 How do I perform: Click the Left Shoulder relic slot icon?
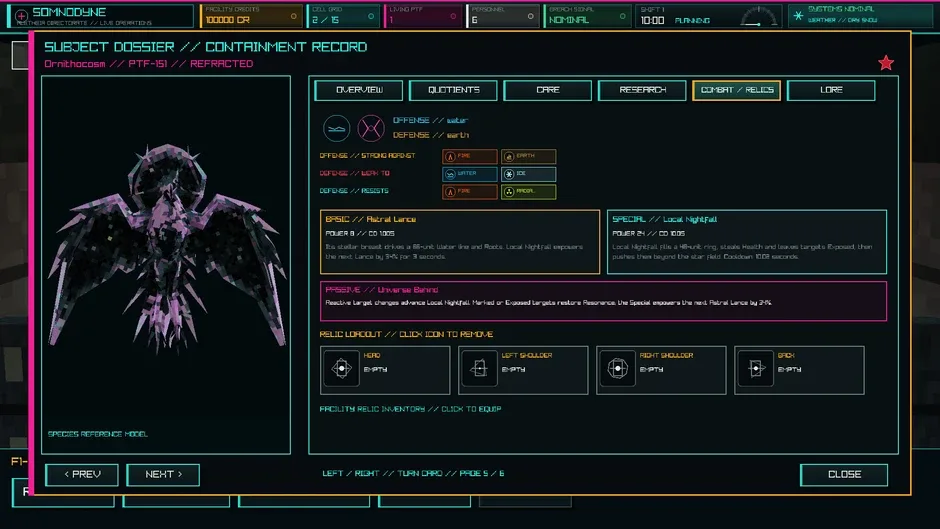tap(479, 368)
